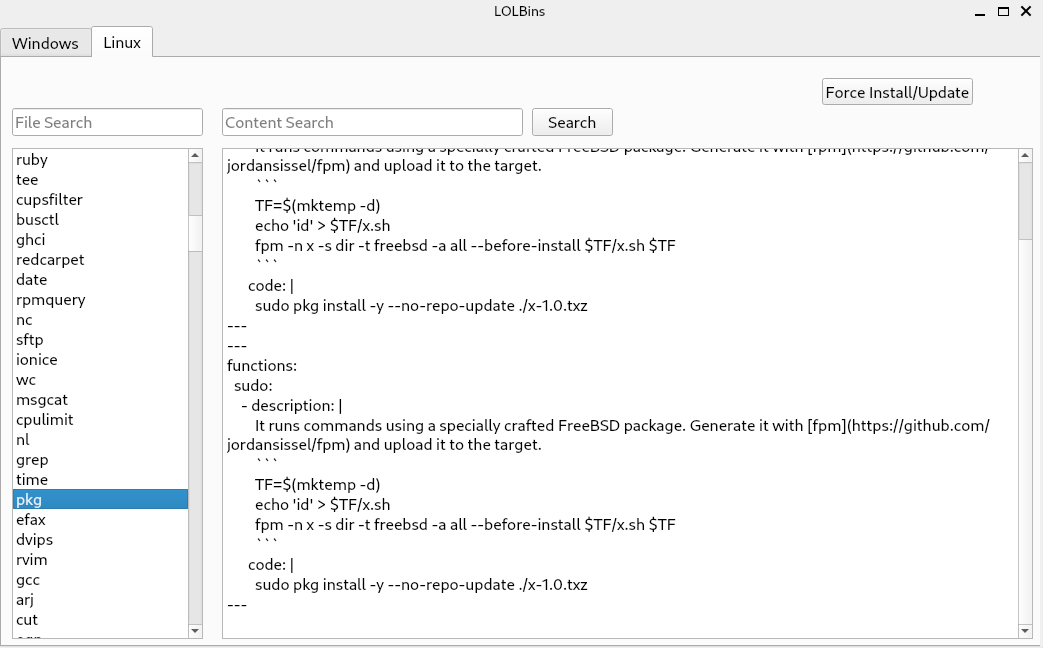
Task: Select sftp in the file list
Action: pyautogui.click(x=100, y=340)
